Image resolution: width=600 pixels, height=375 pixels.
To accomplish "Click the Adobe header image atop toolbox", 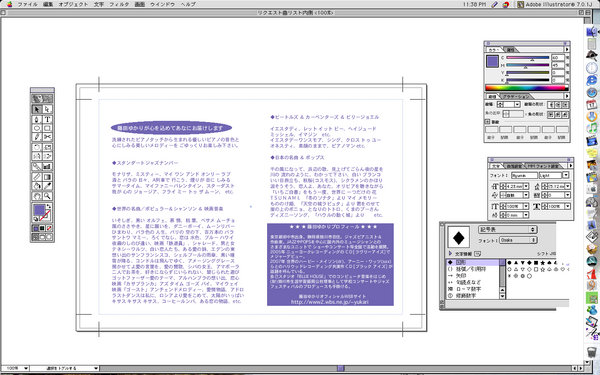I will (42, 99).
